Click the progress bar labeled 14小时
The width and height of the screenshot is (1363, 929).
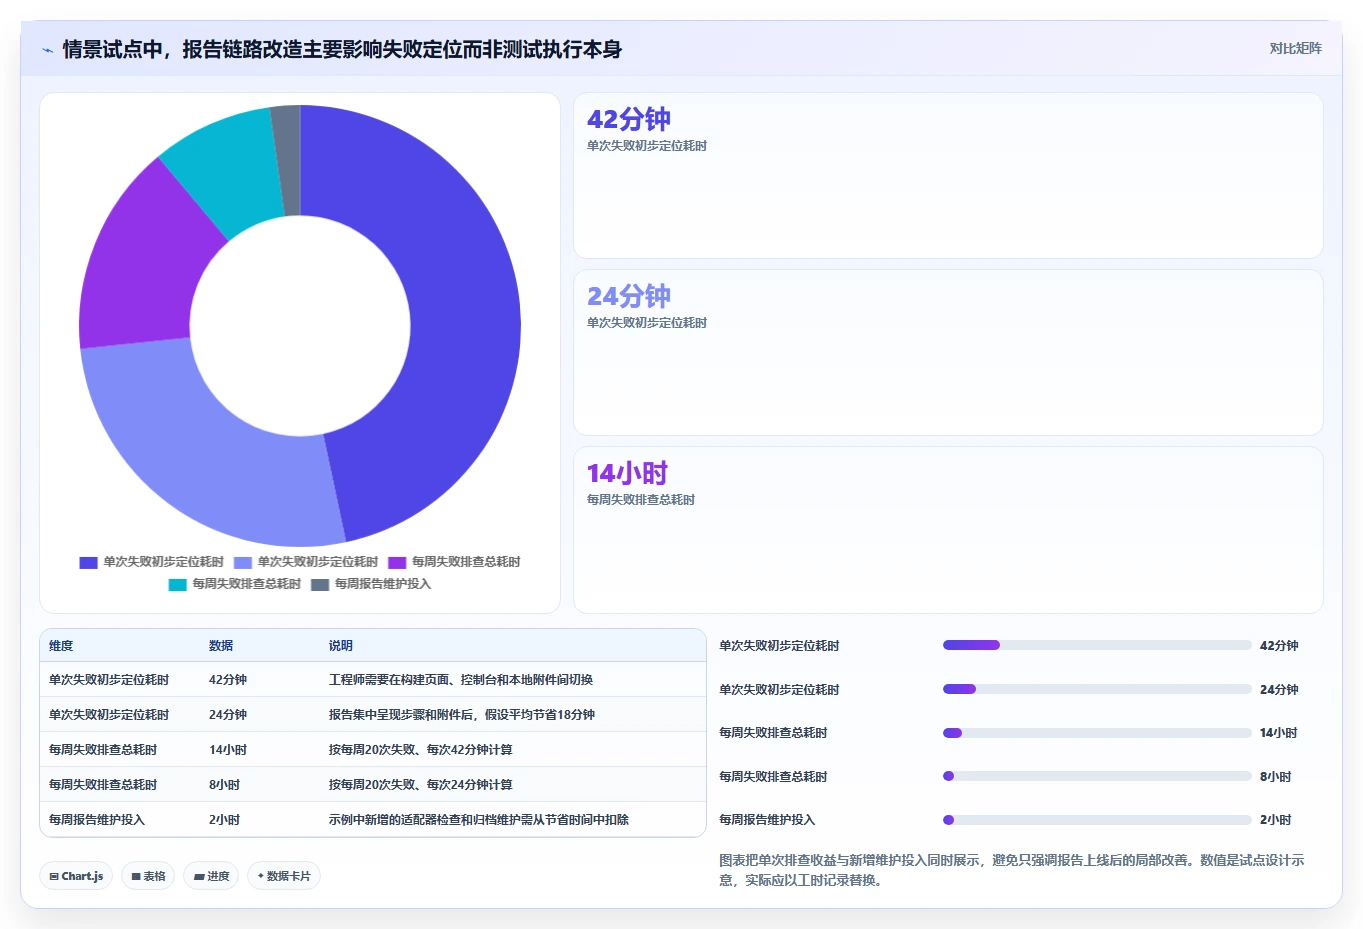(1097, 733)
